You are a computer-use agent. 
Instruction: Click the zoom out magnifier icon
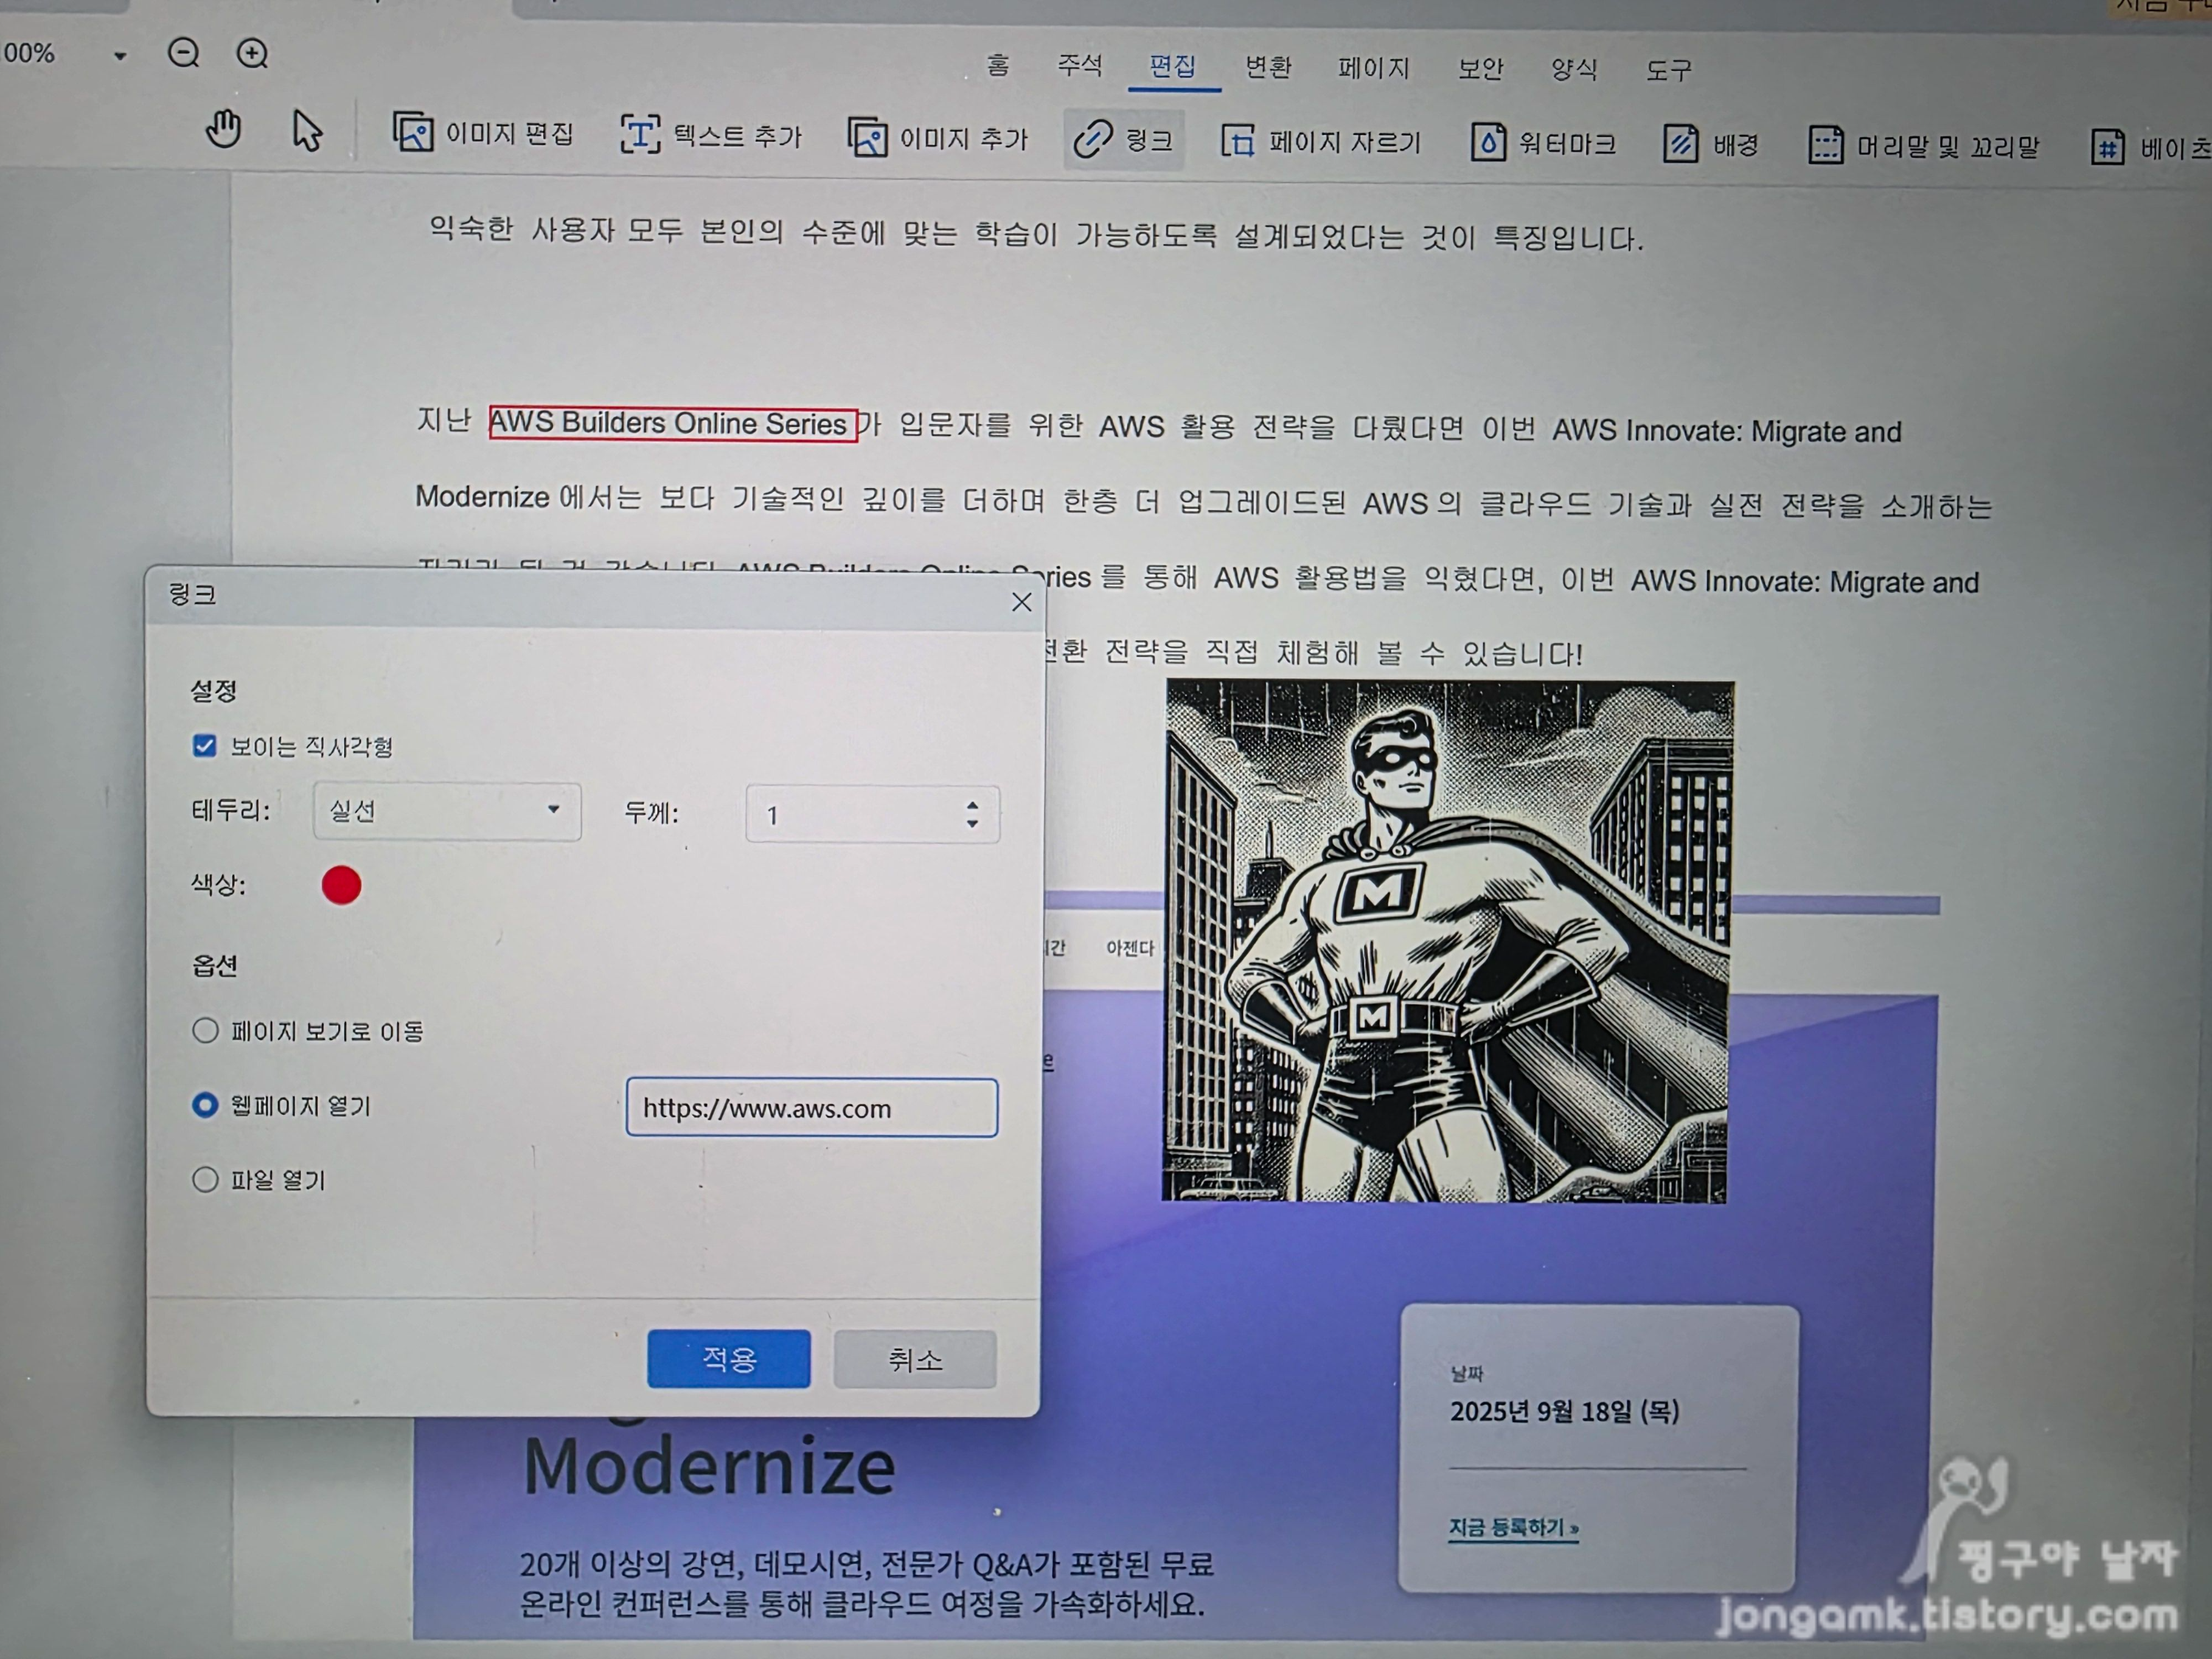184,53
